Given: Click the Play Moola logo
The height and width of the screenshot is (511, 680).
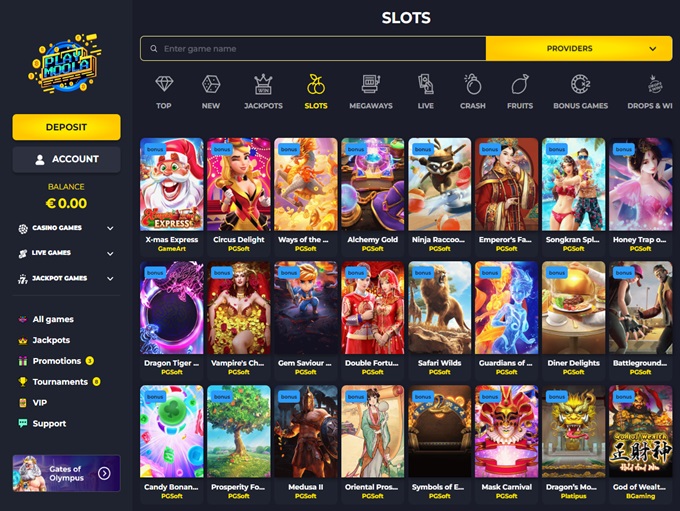Looking at the screenshot, I should point(66,63).
